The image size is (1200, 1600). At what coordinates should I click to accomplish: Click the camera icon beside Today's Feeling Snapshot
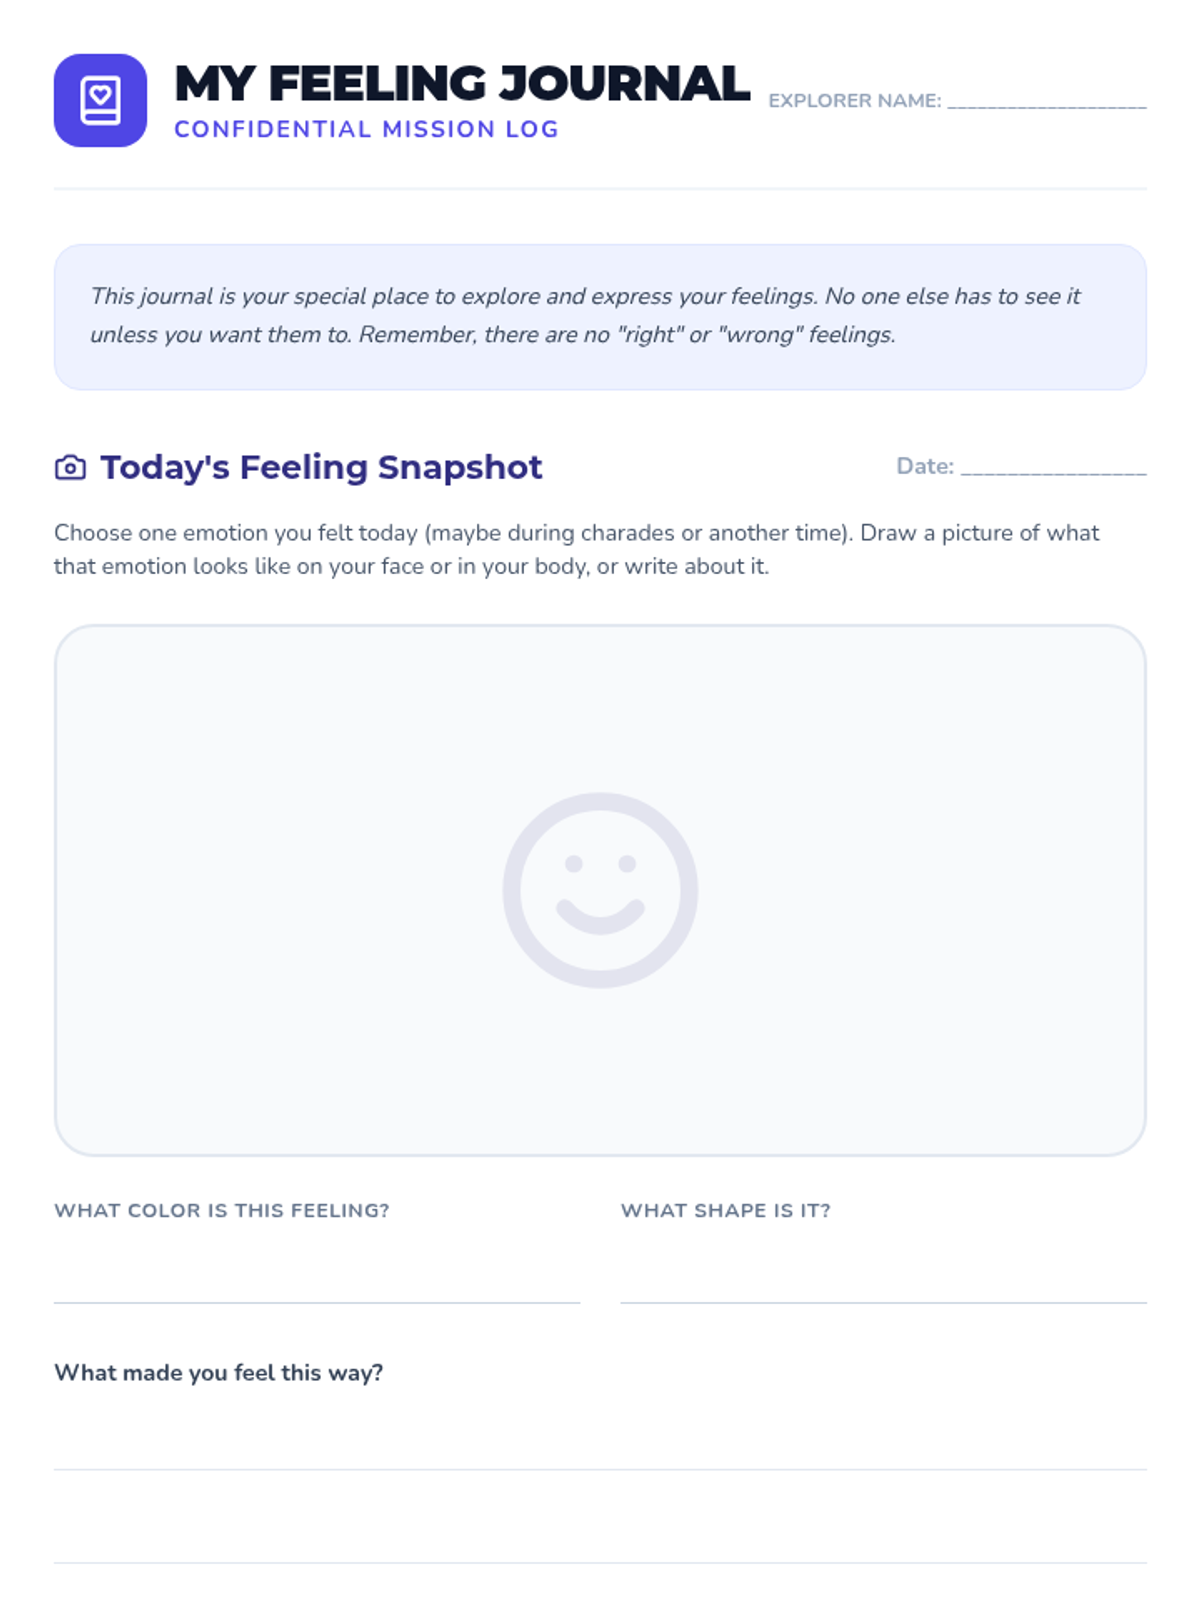click(x=70, y=468)
